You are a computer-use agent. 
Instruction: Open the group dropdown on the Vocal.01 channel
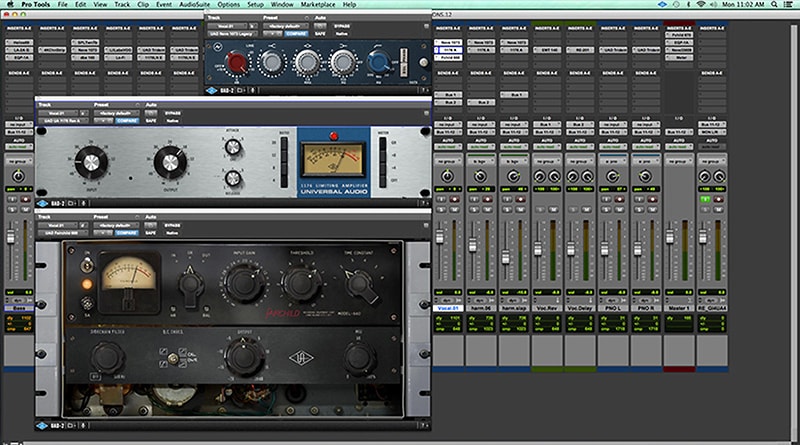pos(447,161)
